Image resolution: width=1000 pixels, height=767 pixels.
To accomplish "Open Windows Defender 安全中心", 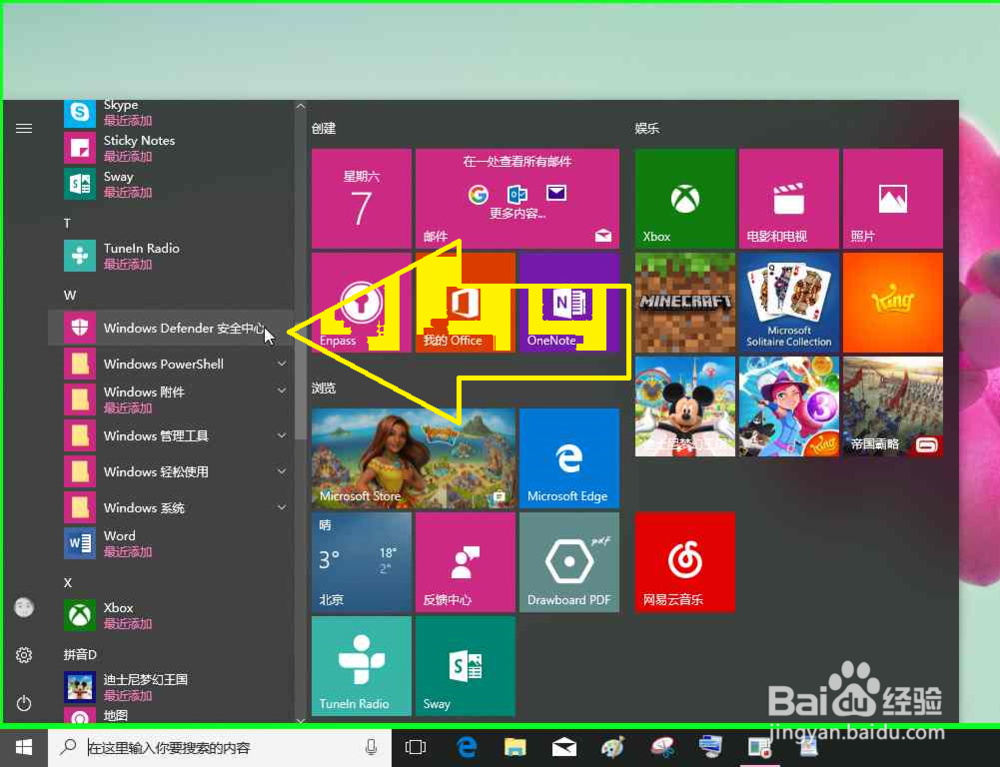I will (171, 328).
